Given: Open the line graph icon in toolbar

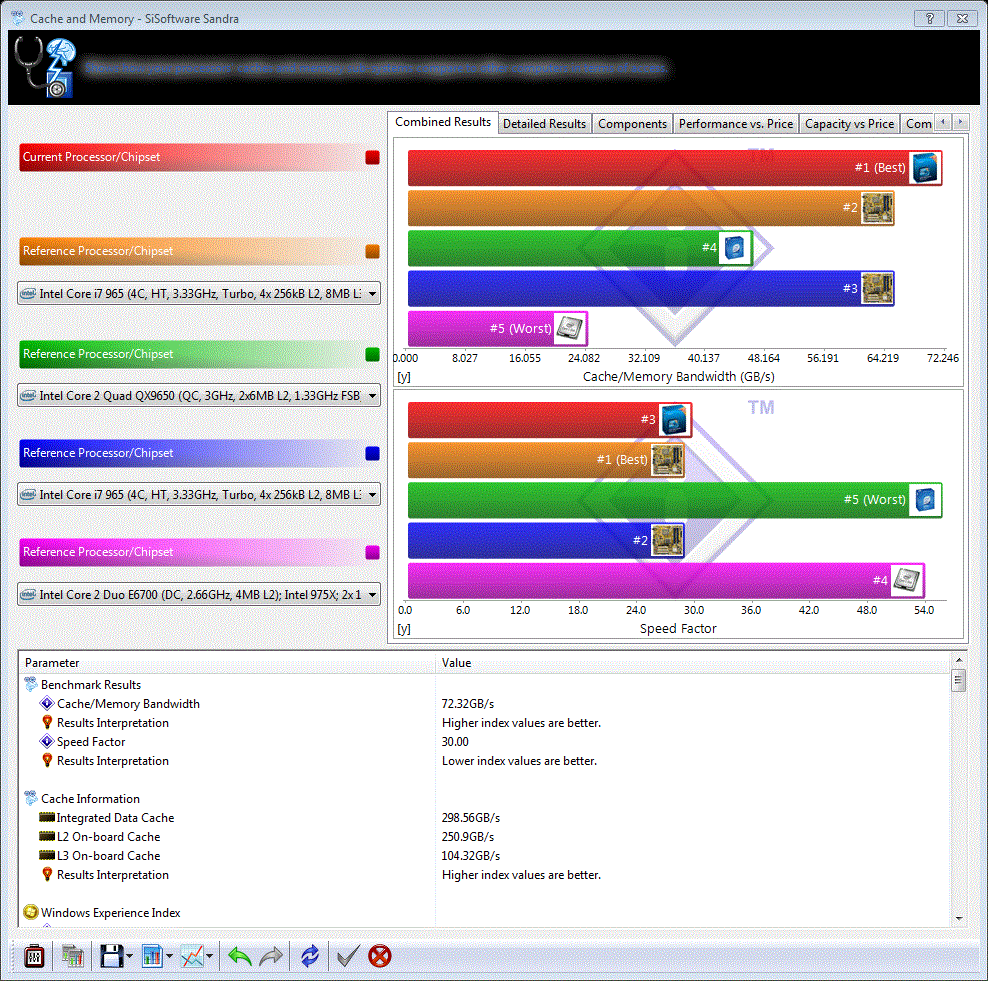Looking at the screenshot, I should pyautogui.click(x=192, y=956).
